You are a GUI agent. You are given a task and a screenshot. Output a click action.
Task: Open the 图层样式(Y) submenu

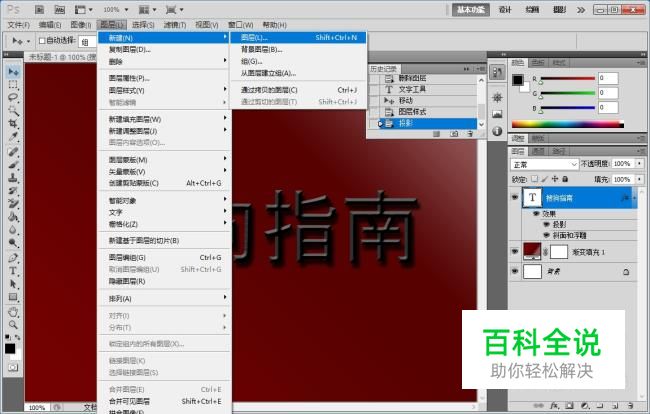point(165,90)
